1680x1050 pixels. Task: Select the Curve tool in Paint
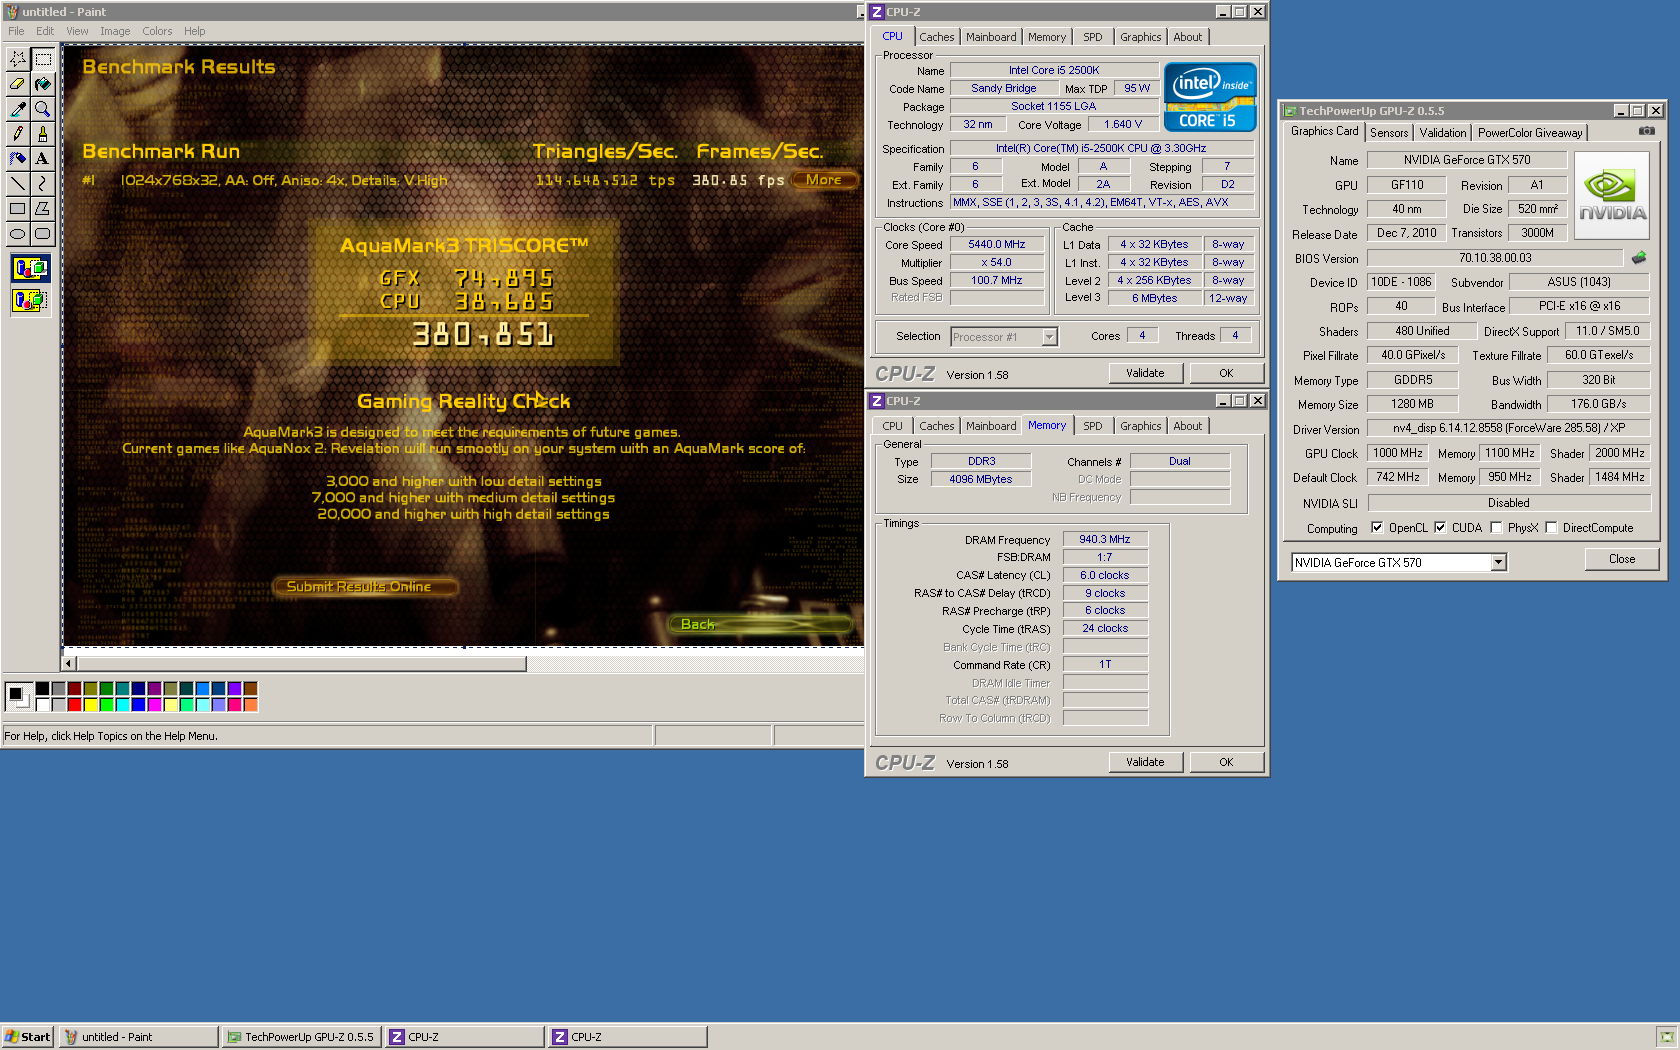click(x=43, y=184)
